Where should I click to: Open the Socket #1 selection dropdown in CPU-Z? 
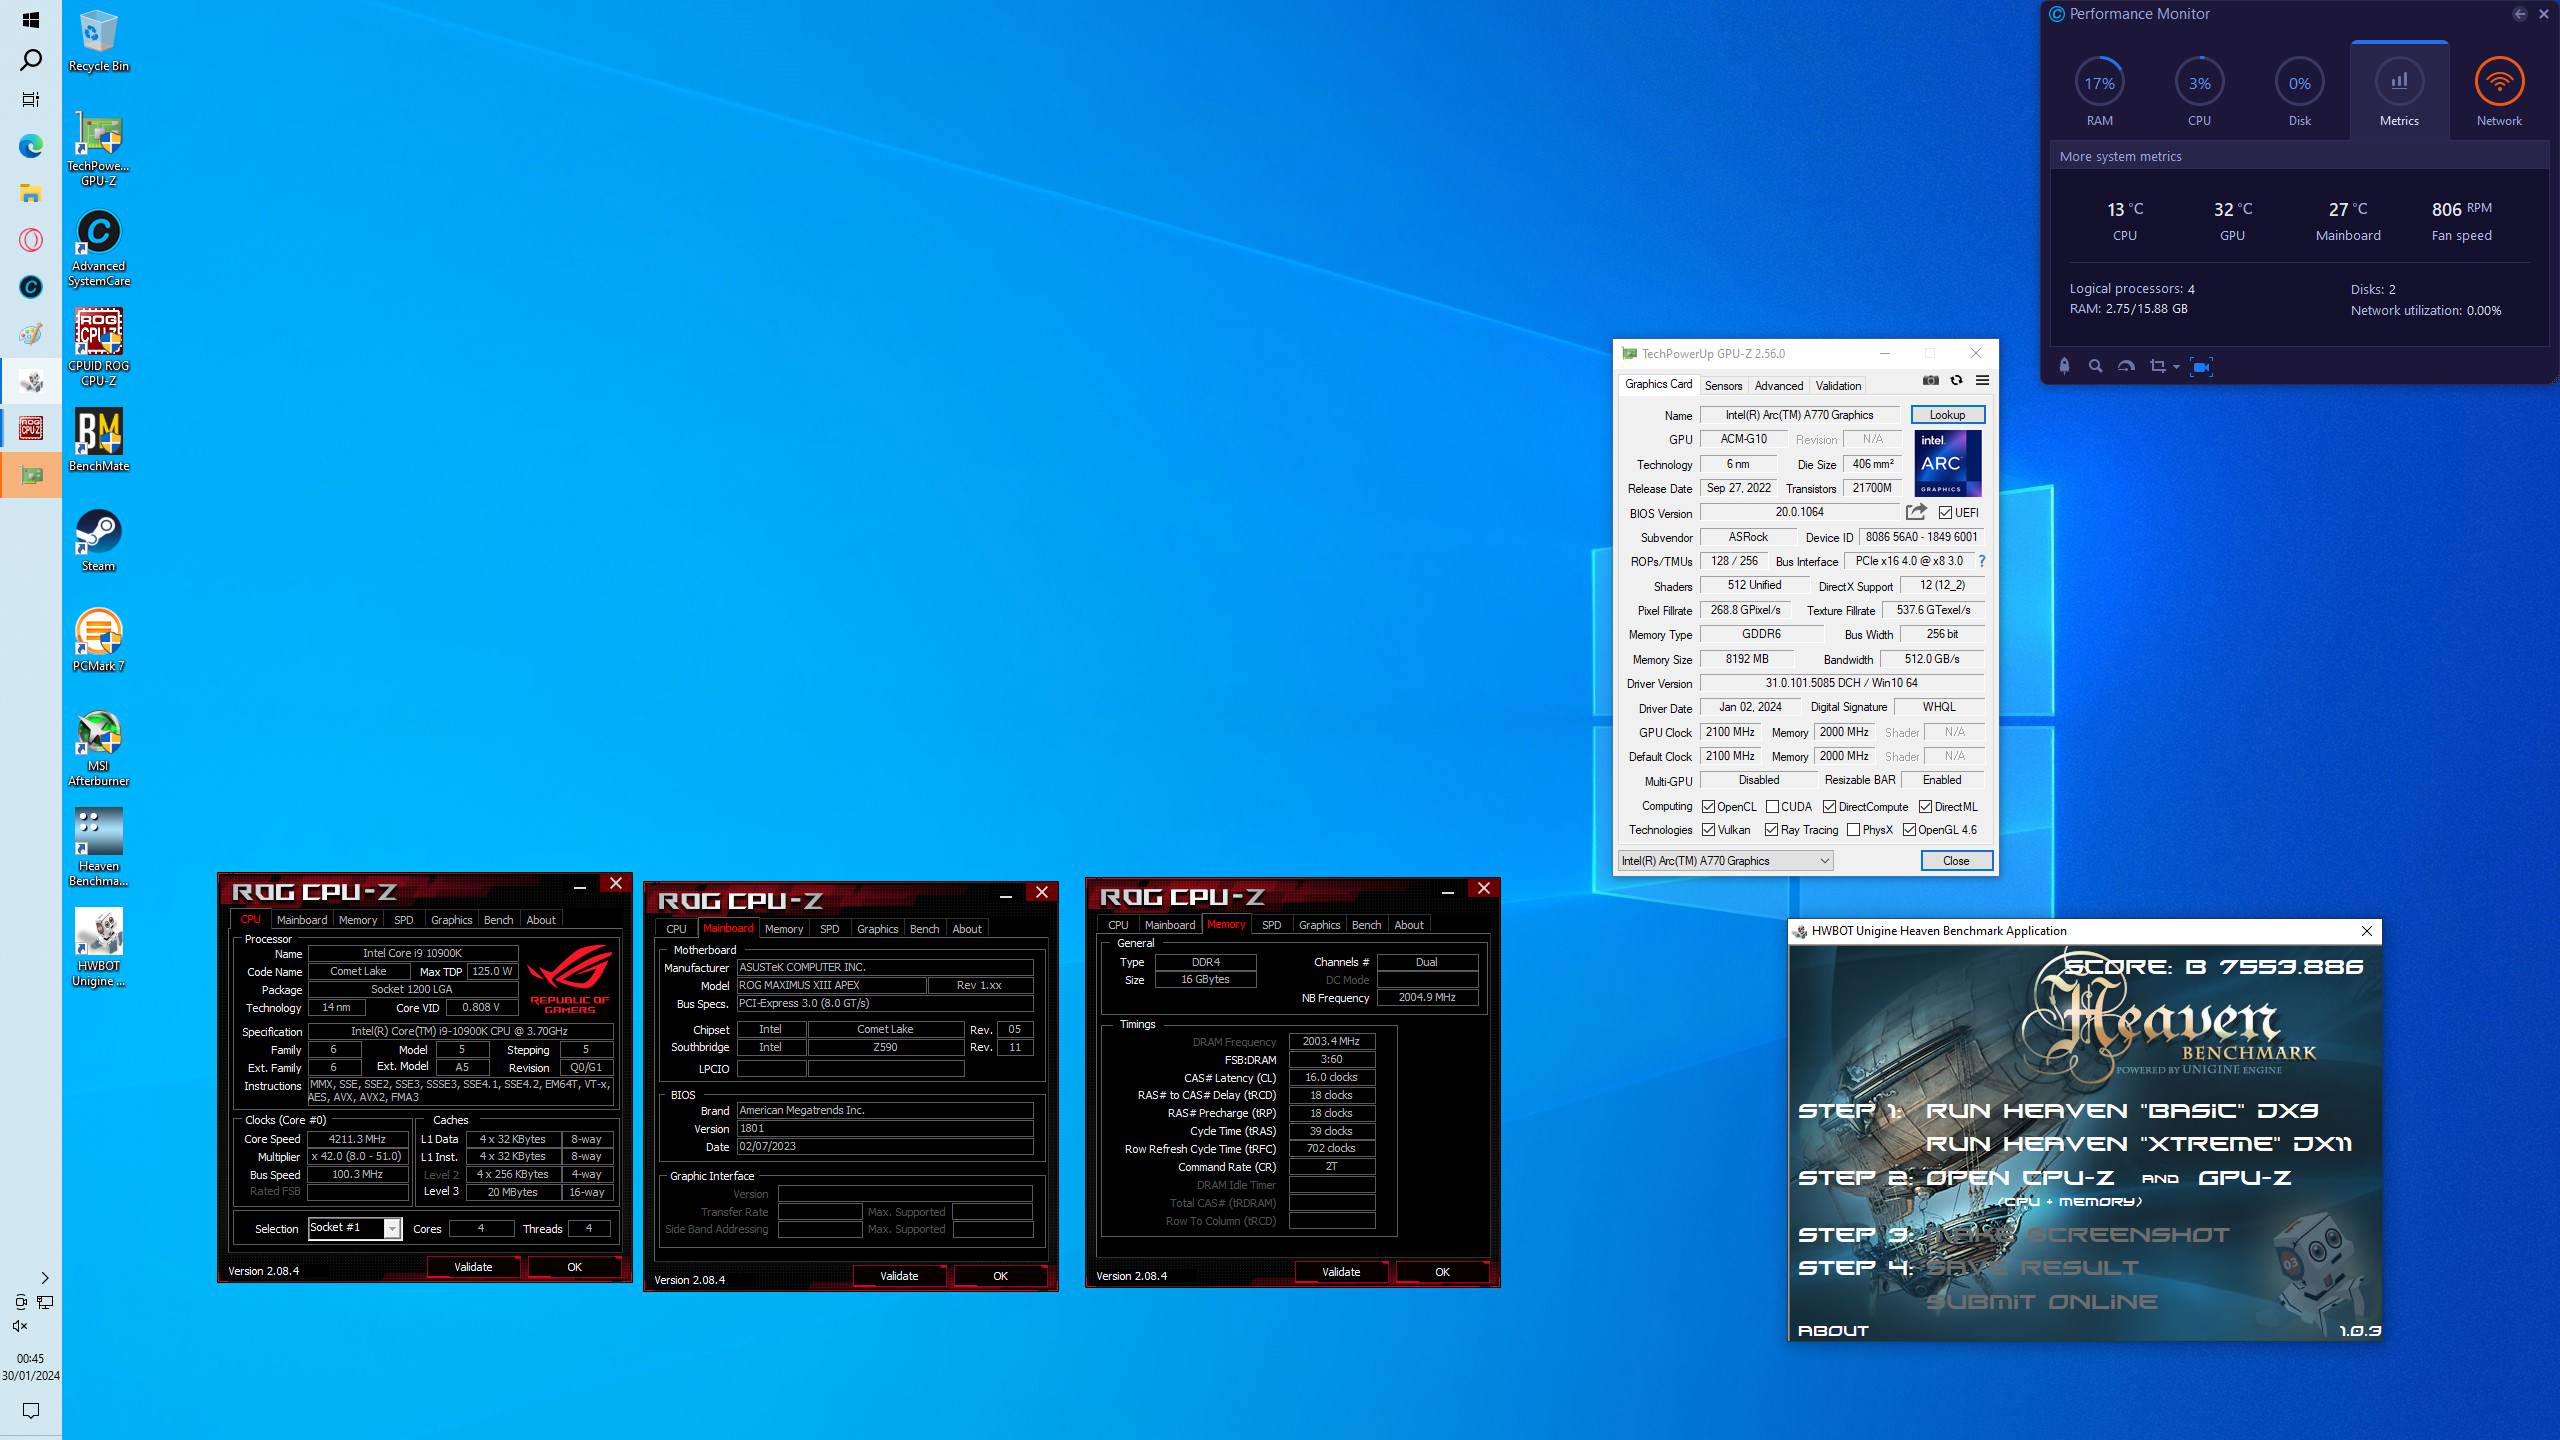(x=355, y=1228)
